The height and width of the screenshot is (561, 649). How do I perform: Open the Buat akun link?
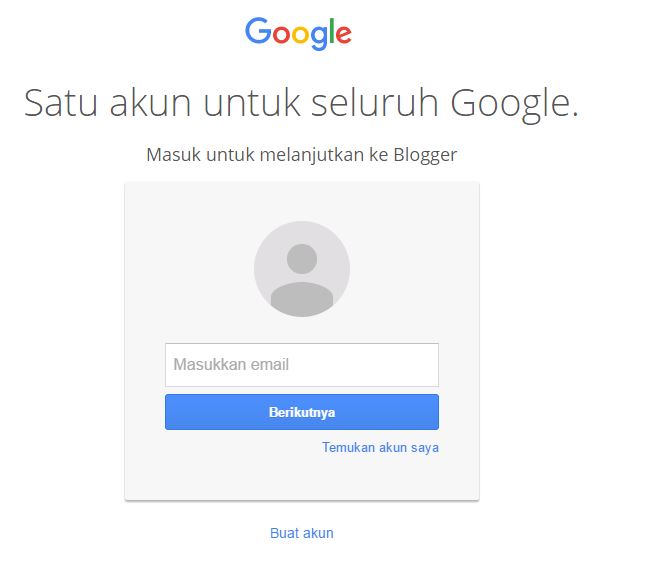coord(302,533)
